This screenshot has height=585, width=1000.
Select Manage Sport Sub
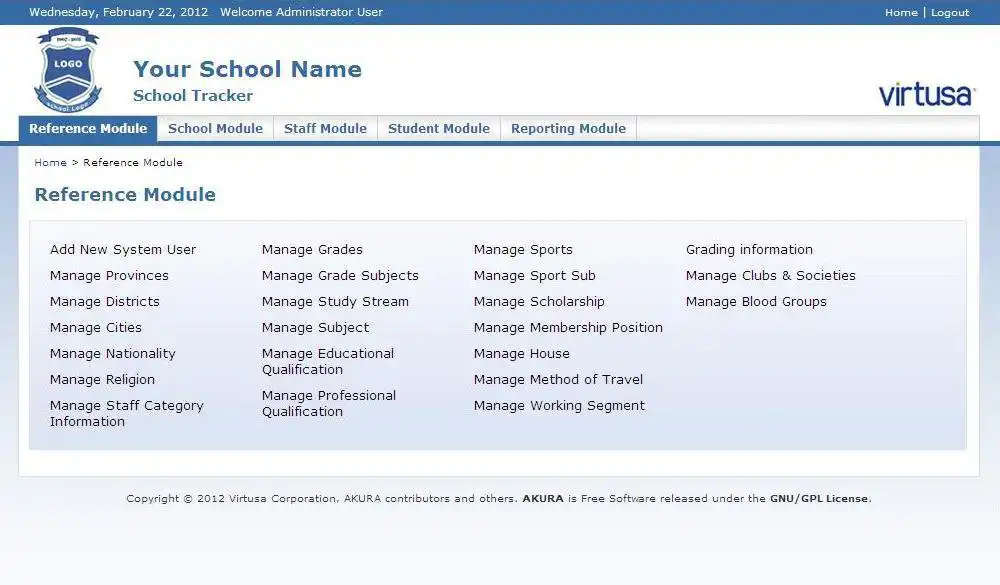point(534,276)
